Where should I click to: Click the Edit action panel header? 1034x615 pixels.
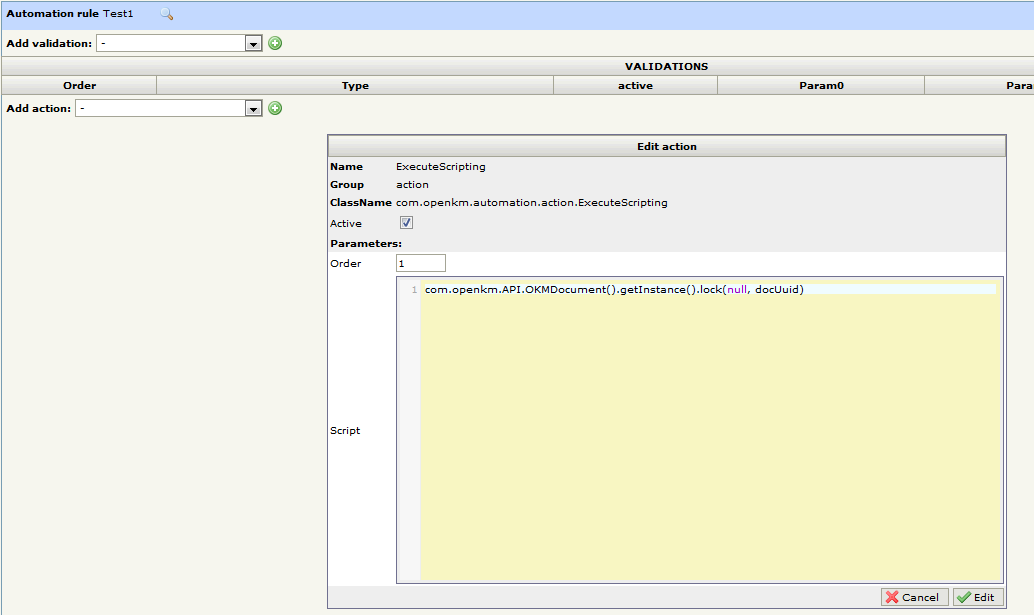pos(666,146)
